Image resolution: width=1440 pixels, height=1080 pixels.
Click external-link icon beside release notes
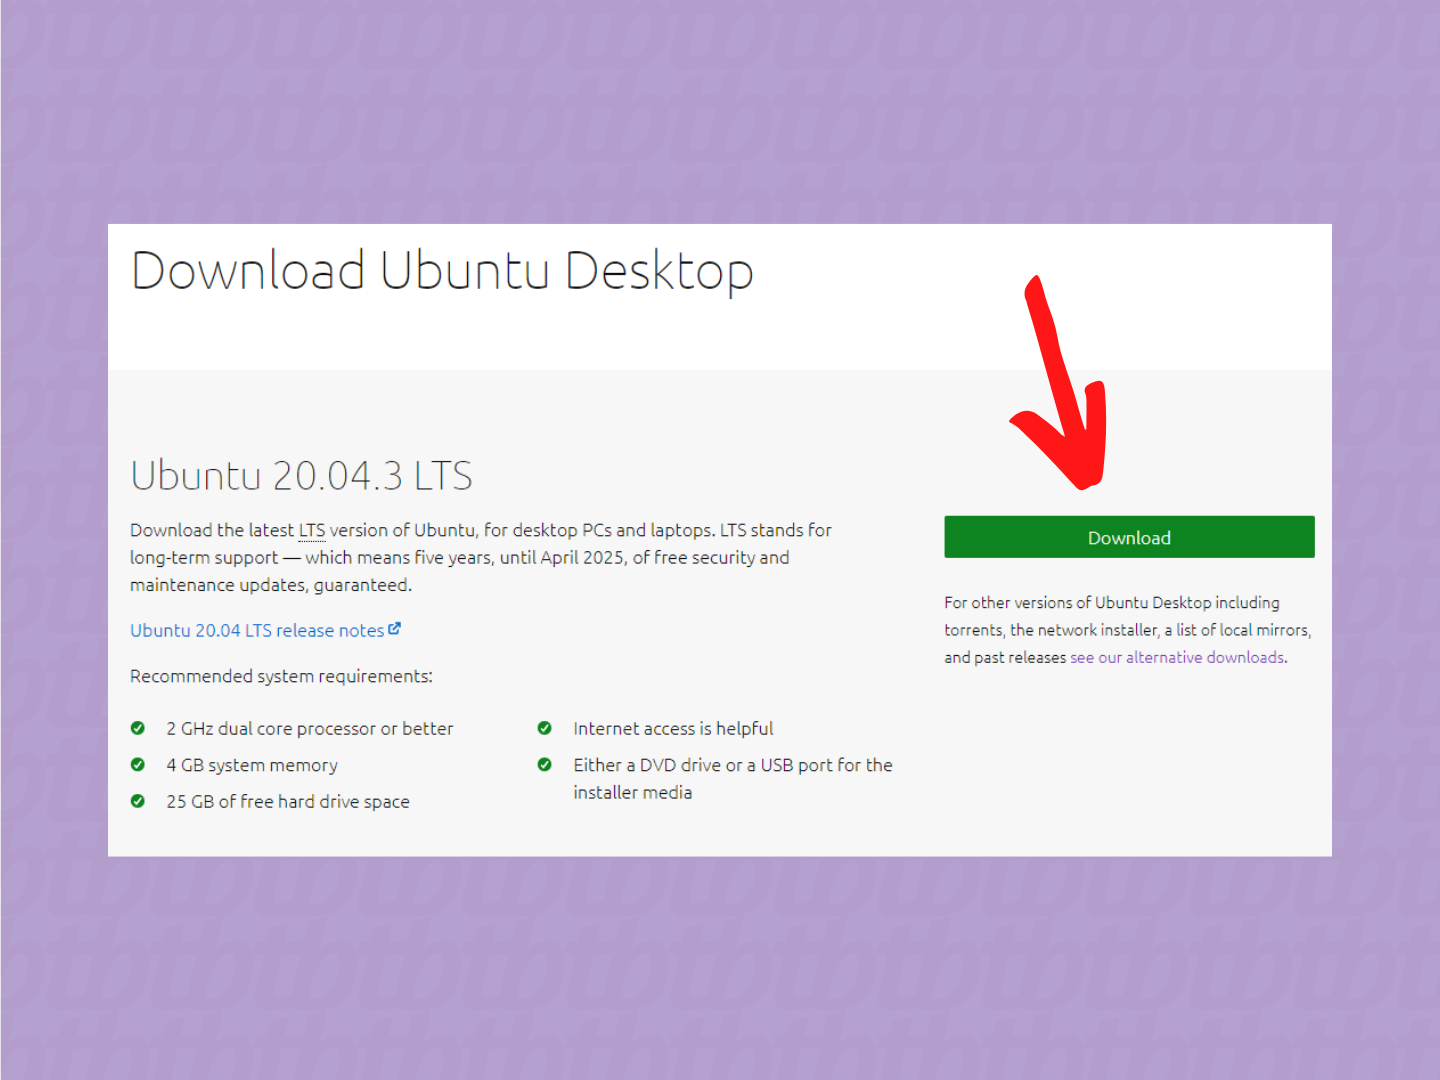(x=394, y=629)
